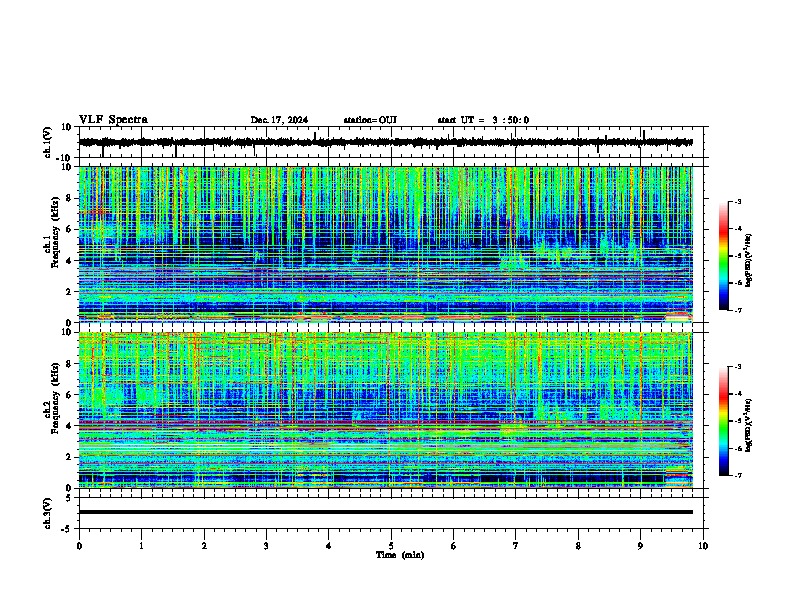Viewport: 792px width, 612px height.
Task: Click inside the ch.1 spectrogram panel
Action: tap(386, 244)
